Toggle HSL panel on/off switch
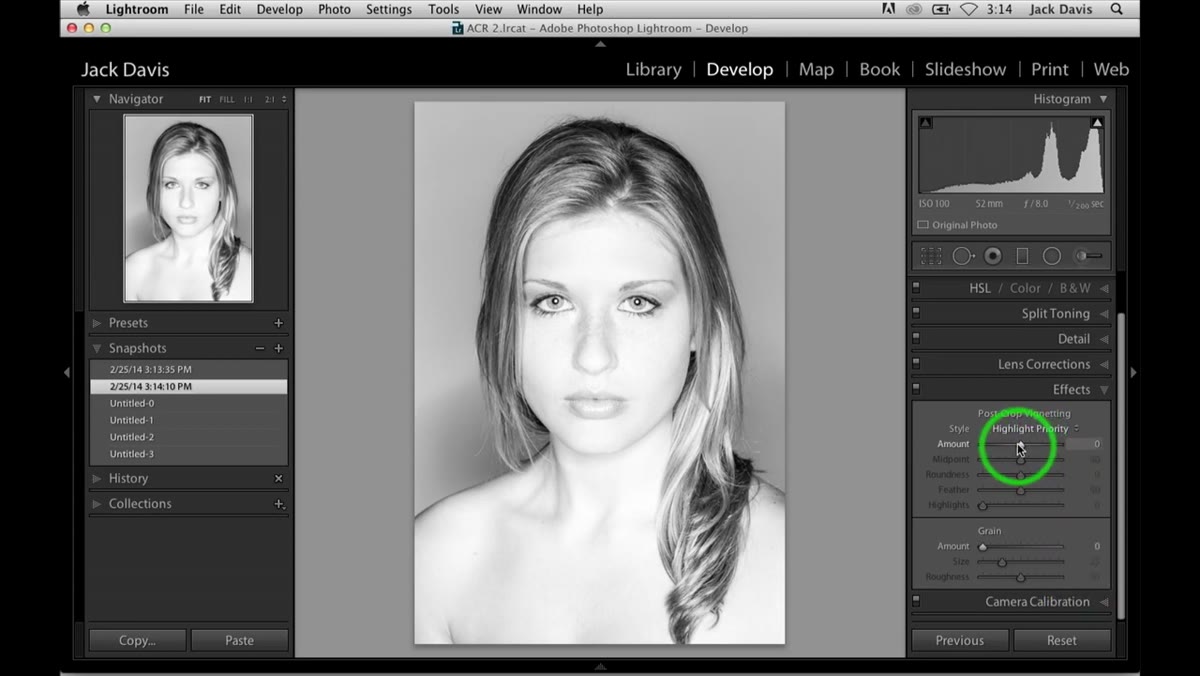This screenshot has width=1200, height=676. tap(916, 288)
